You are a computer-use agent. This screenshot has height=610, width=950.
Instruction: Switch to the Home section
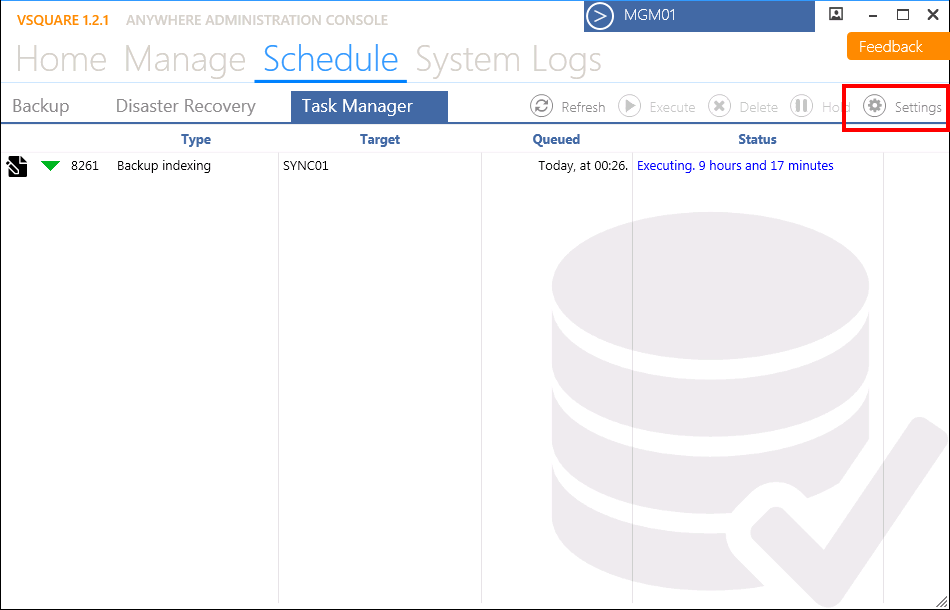click(61, 59)
